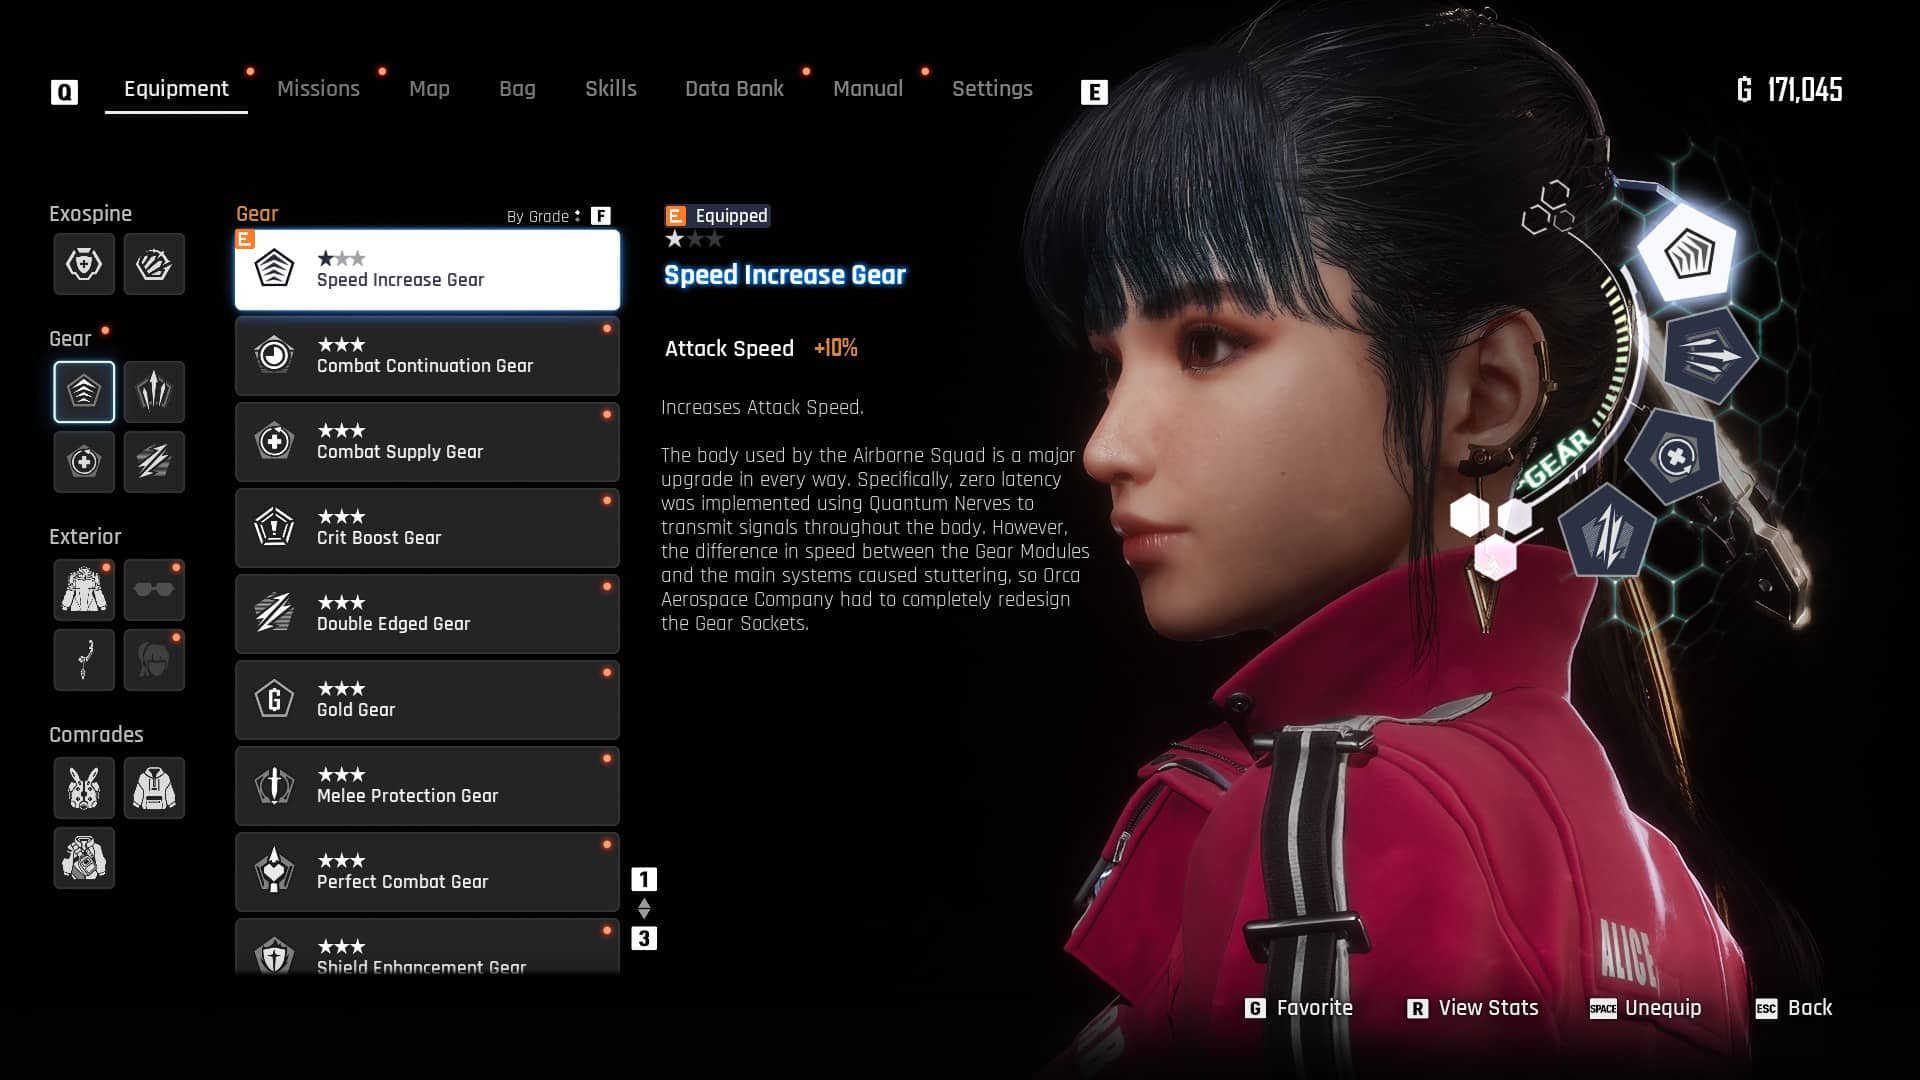Select the hoodie Comrades slot

[154, 788]
